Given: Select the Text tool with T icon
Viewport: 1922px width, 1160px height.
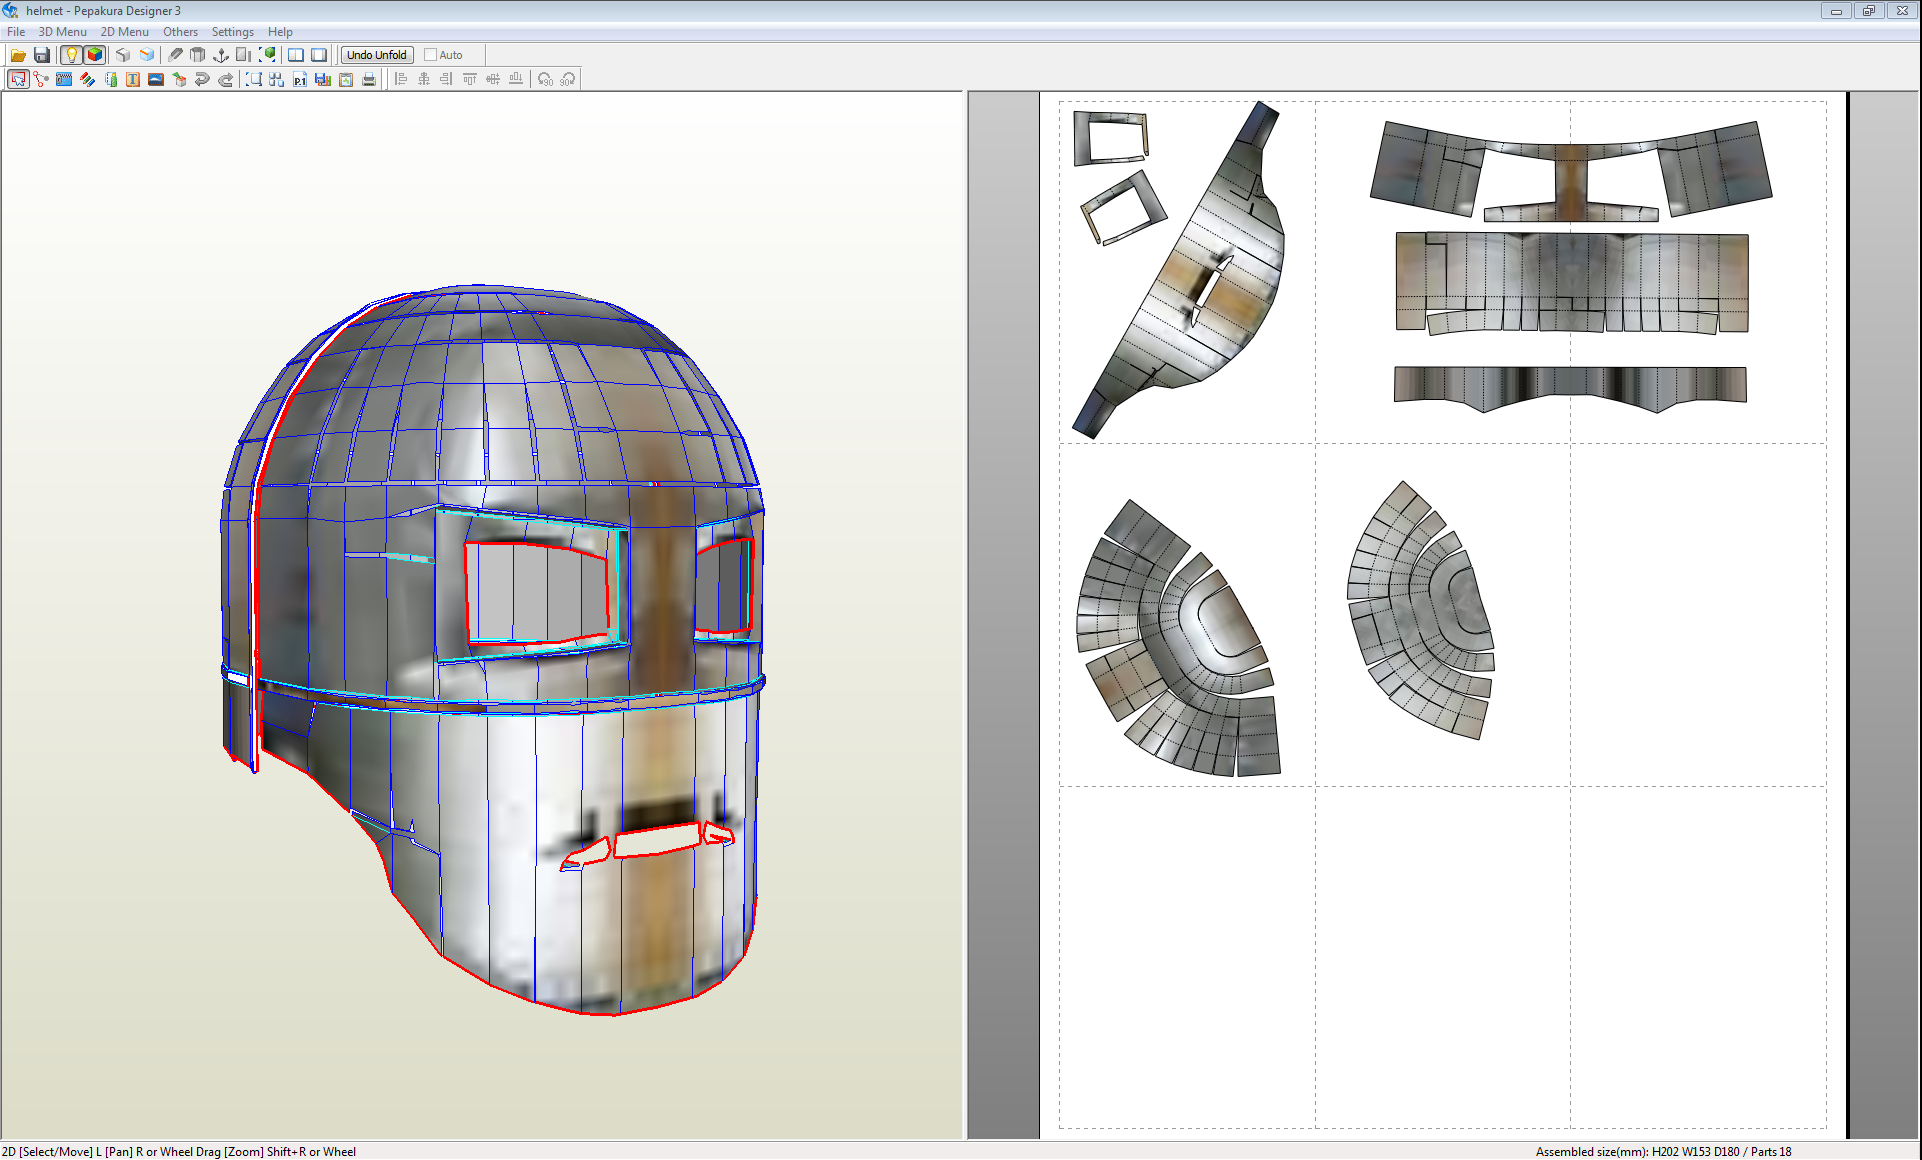Looking at the screenshot, I should click(133, 79).
